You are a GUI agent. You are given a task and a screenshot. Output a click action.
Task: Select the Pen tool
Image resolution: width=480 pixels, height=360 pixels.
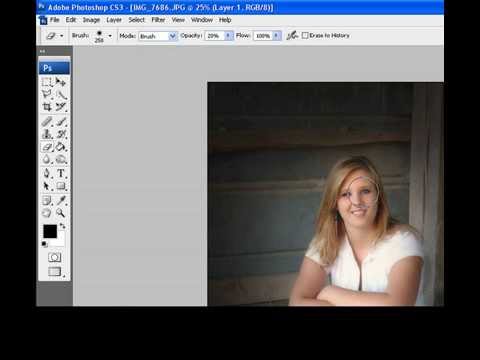click(47, 173)
